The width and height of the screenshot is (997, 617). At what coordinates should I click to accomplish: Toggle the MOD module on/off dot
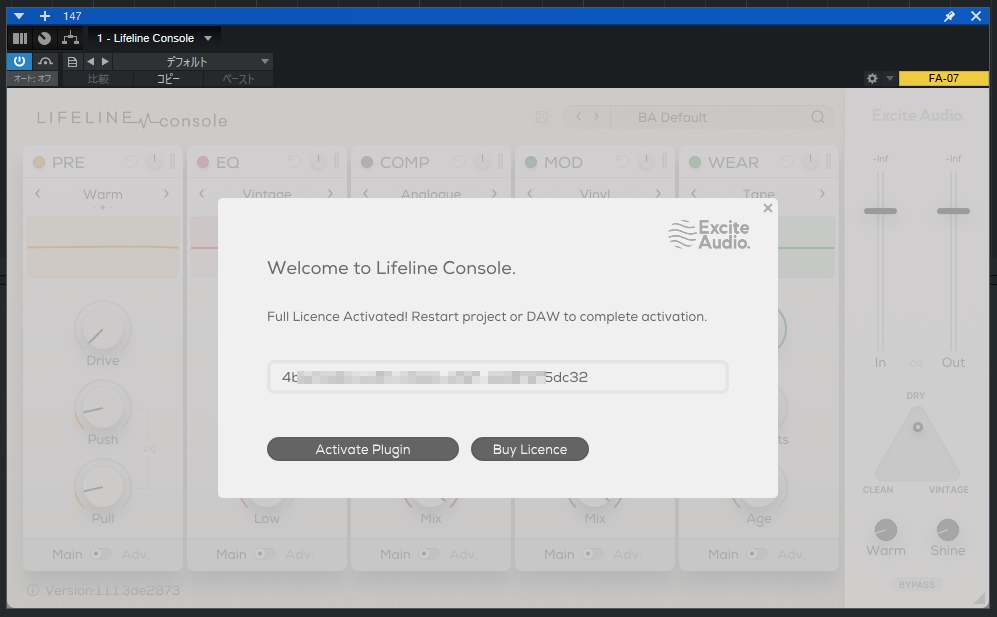[x=531, y=162]
